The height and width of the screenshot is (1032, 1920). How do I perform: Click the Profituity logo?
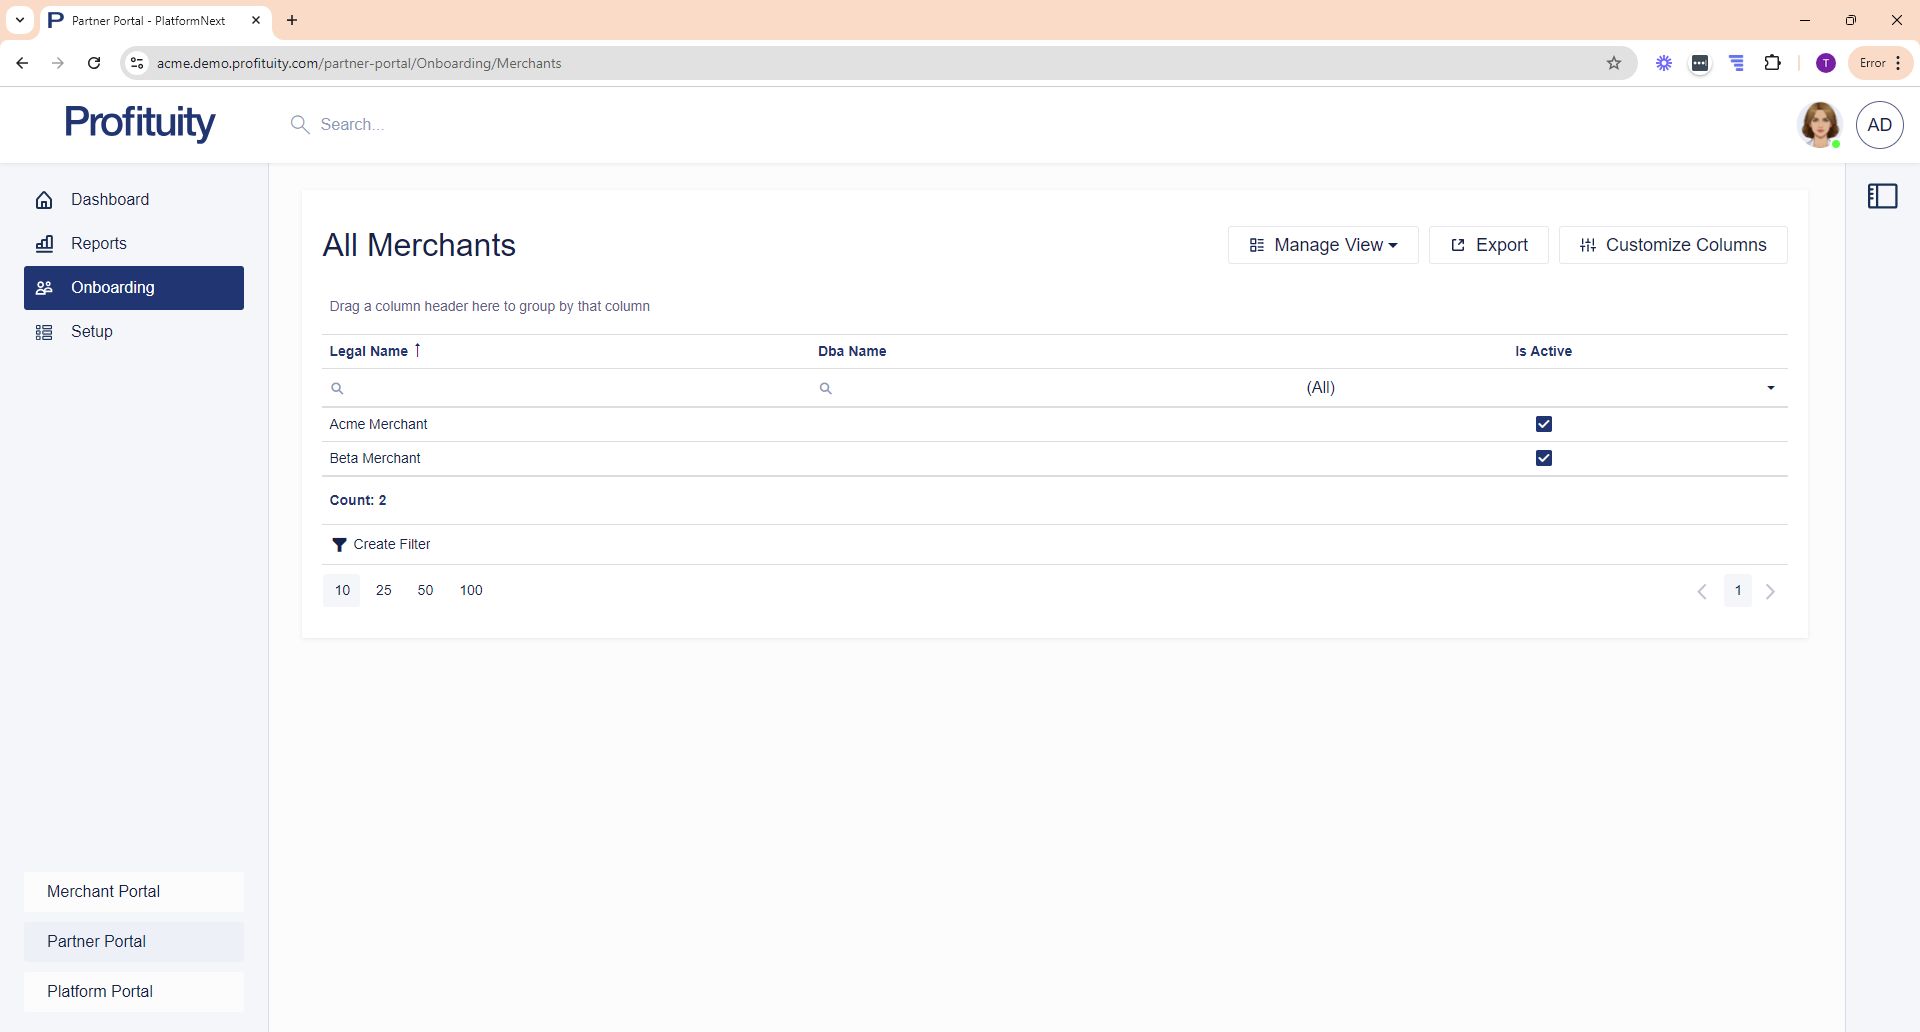click(x=140, y=123)
